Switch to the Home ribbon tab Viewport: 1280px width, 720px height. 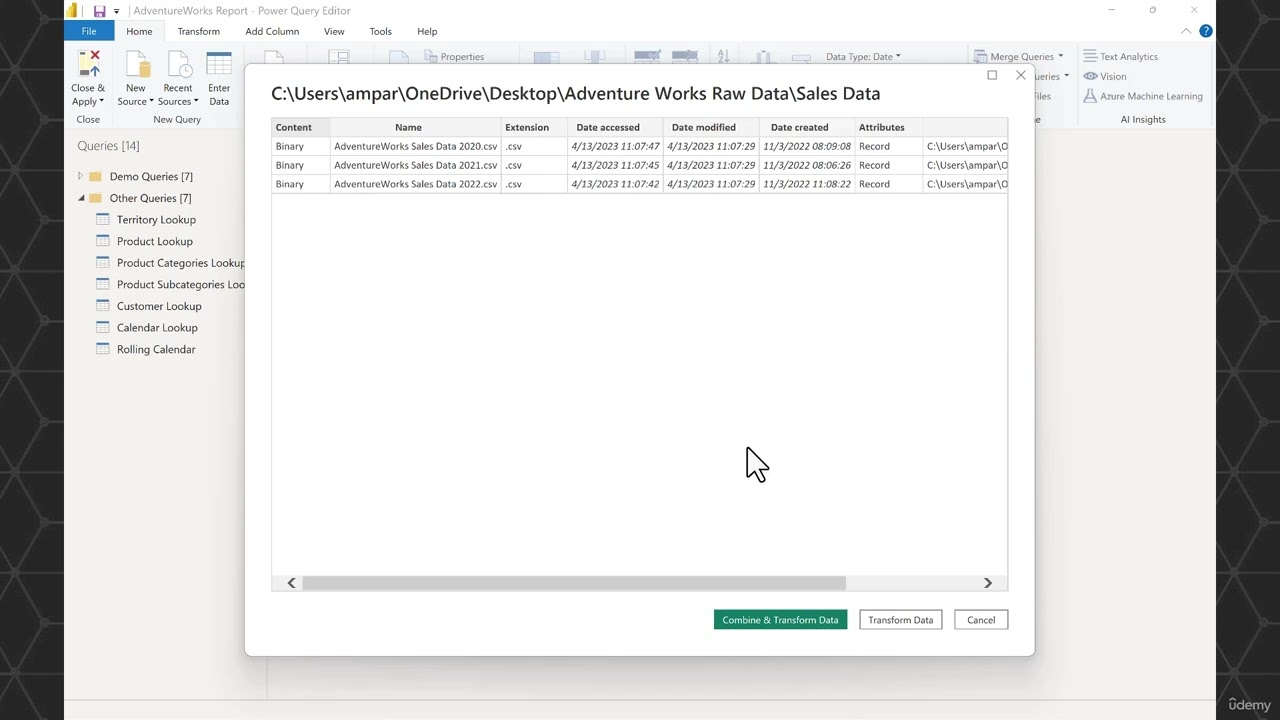tap(139, 31)
